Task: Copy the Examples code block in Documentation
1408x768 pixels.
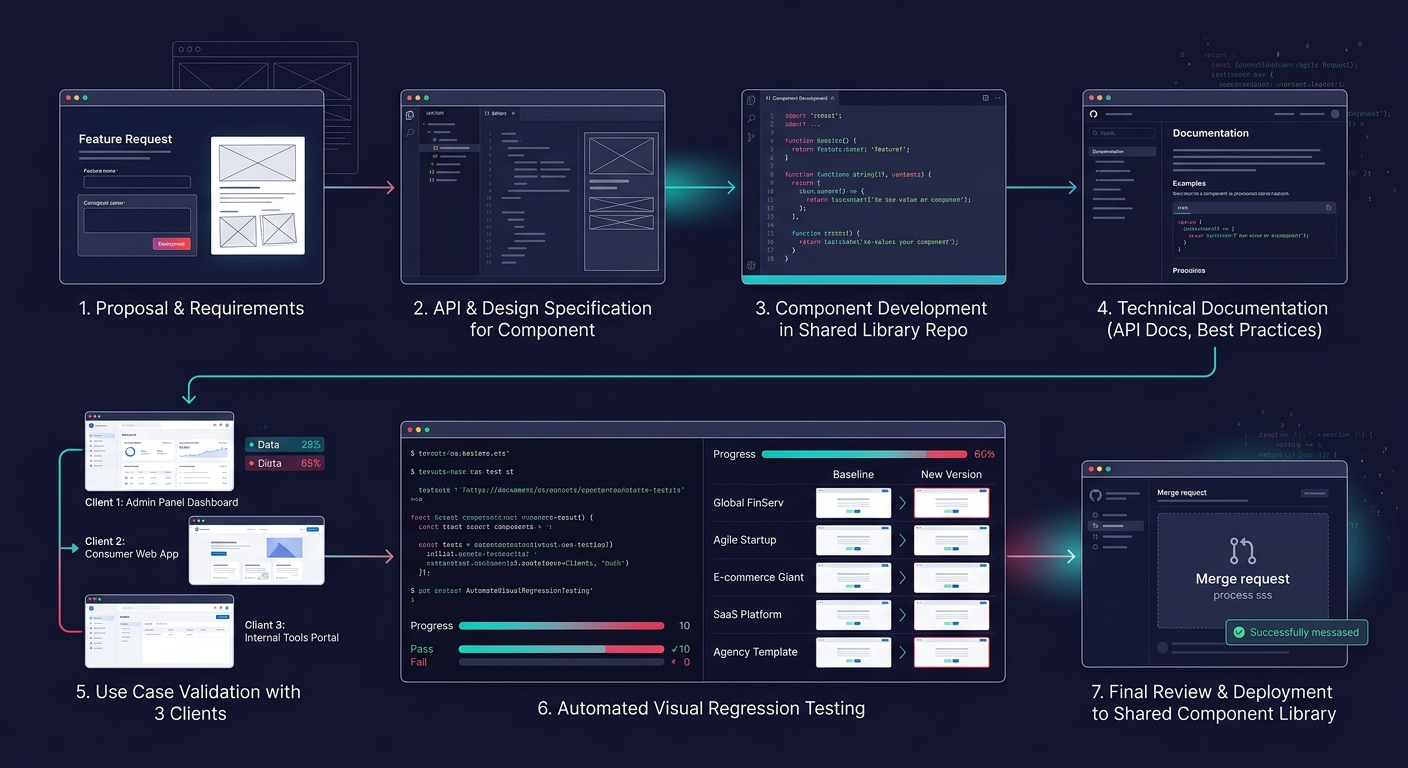Action: click(1328, 208)
